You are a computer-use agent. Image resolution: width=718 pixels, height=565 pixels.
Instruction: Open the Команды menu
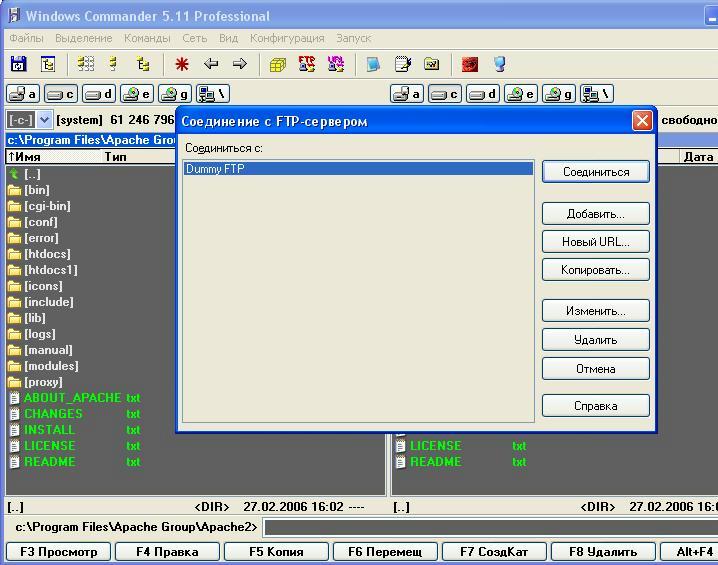click(x=147, y=38)
